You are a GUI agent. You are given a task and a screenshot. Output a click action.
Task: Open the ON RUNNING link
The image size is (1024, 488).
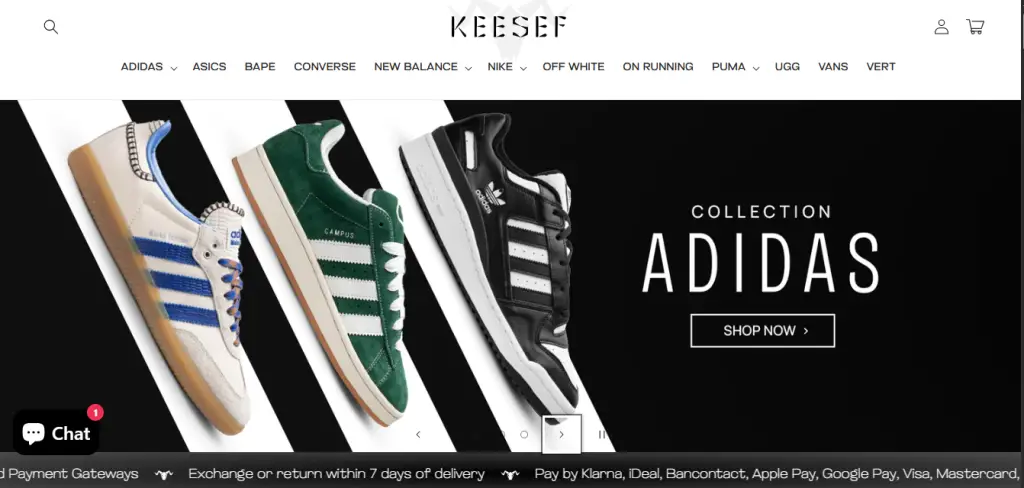[658, 67]
